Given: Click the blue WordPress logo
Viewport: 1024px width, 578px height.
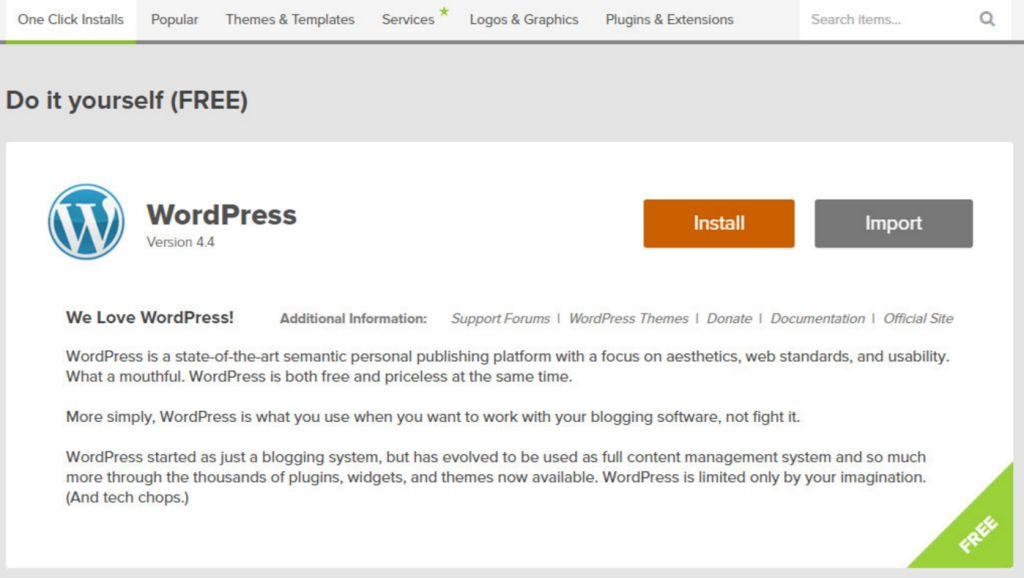Looking at the screenshot, I should pos(86,222).
